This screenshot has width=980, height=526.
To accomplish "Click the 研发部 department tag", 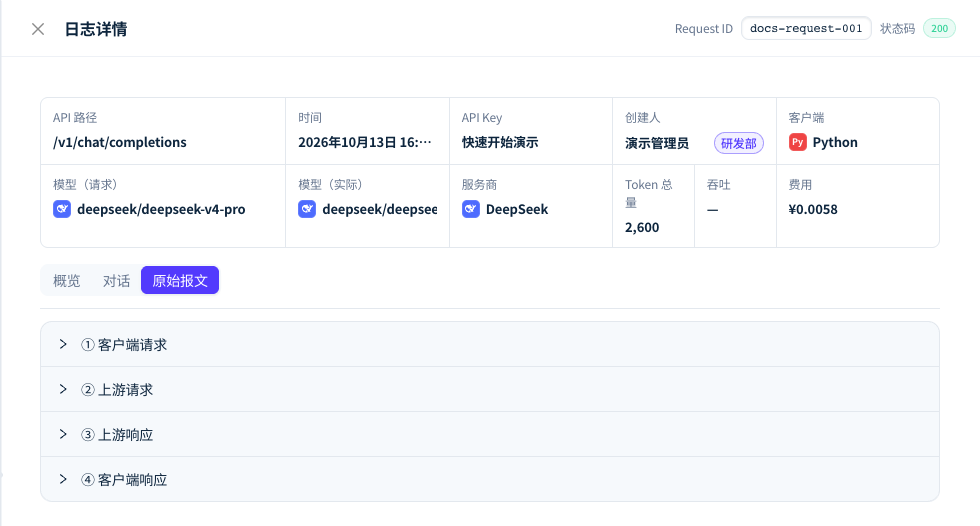I will point(739,144).
